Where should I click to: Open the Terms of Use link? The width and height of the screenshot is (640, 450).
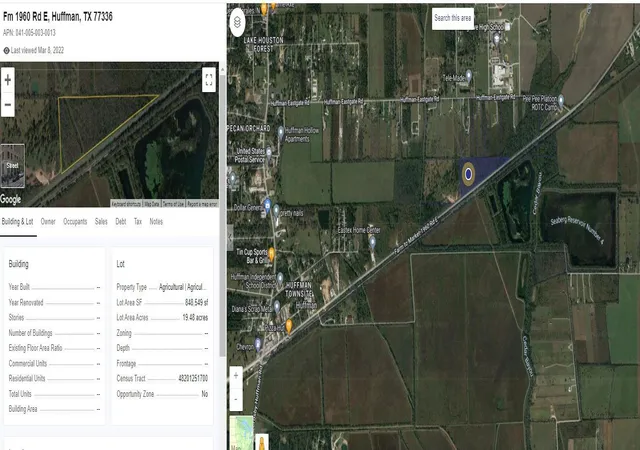pos(173,203)
